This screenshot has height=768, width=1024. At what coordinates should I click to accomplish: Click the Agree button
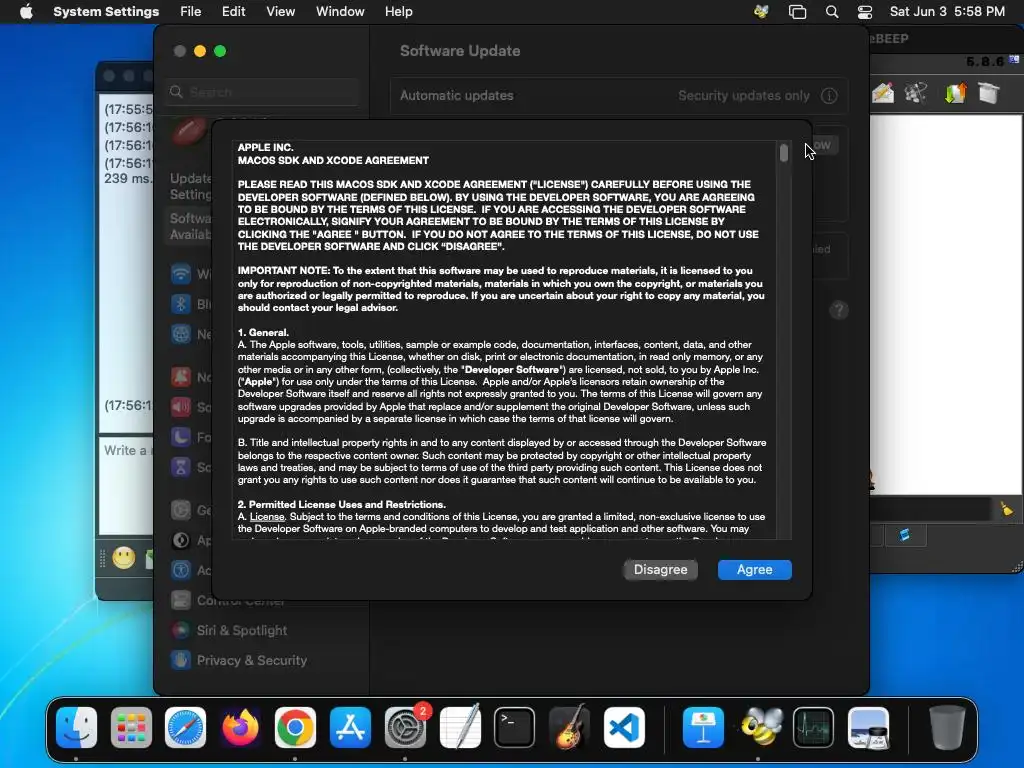(754, 569)
